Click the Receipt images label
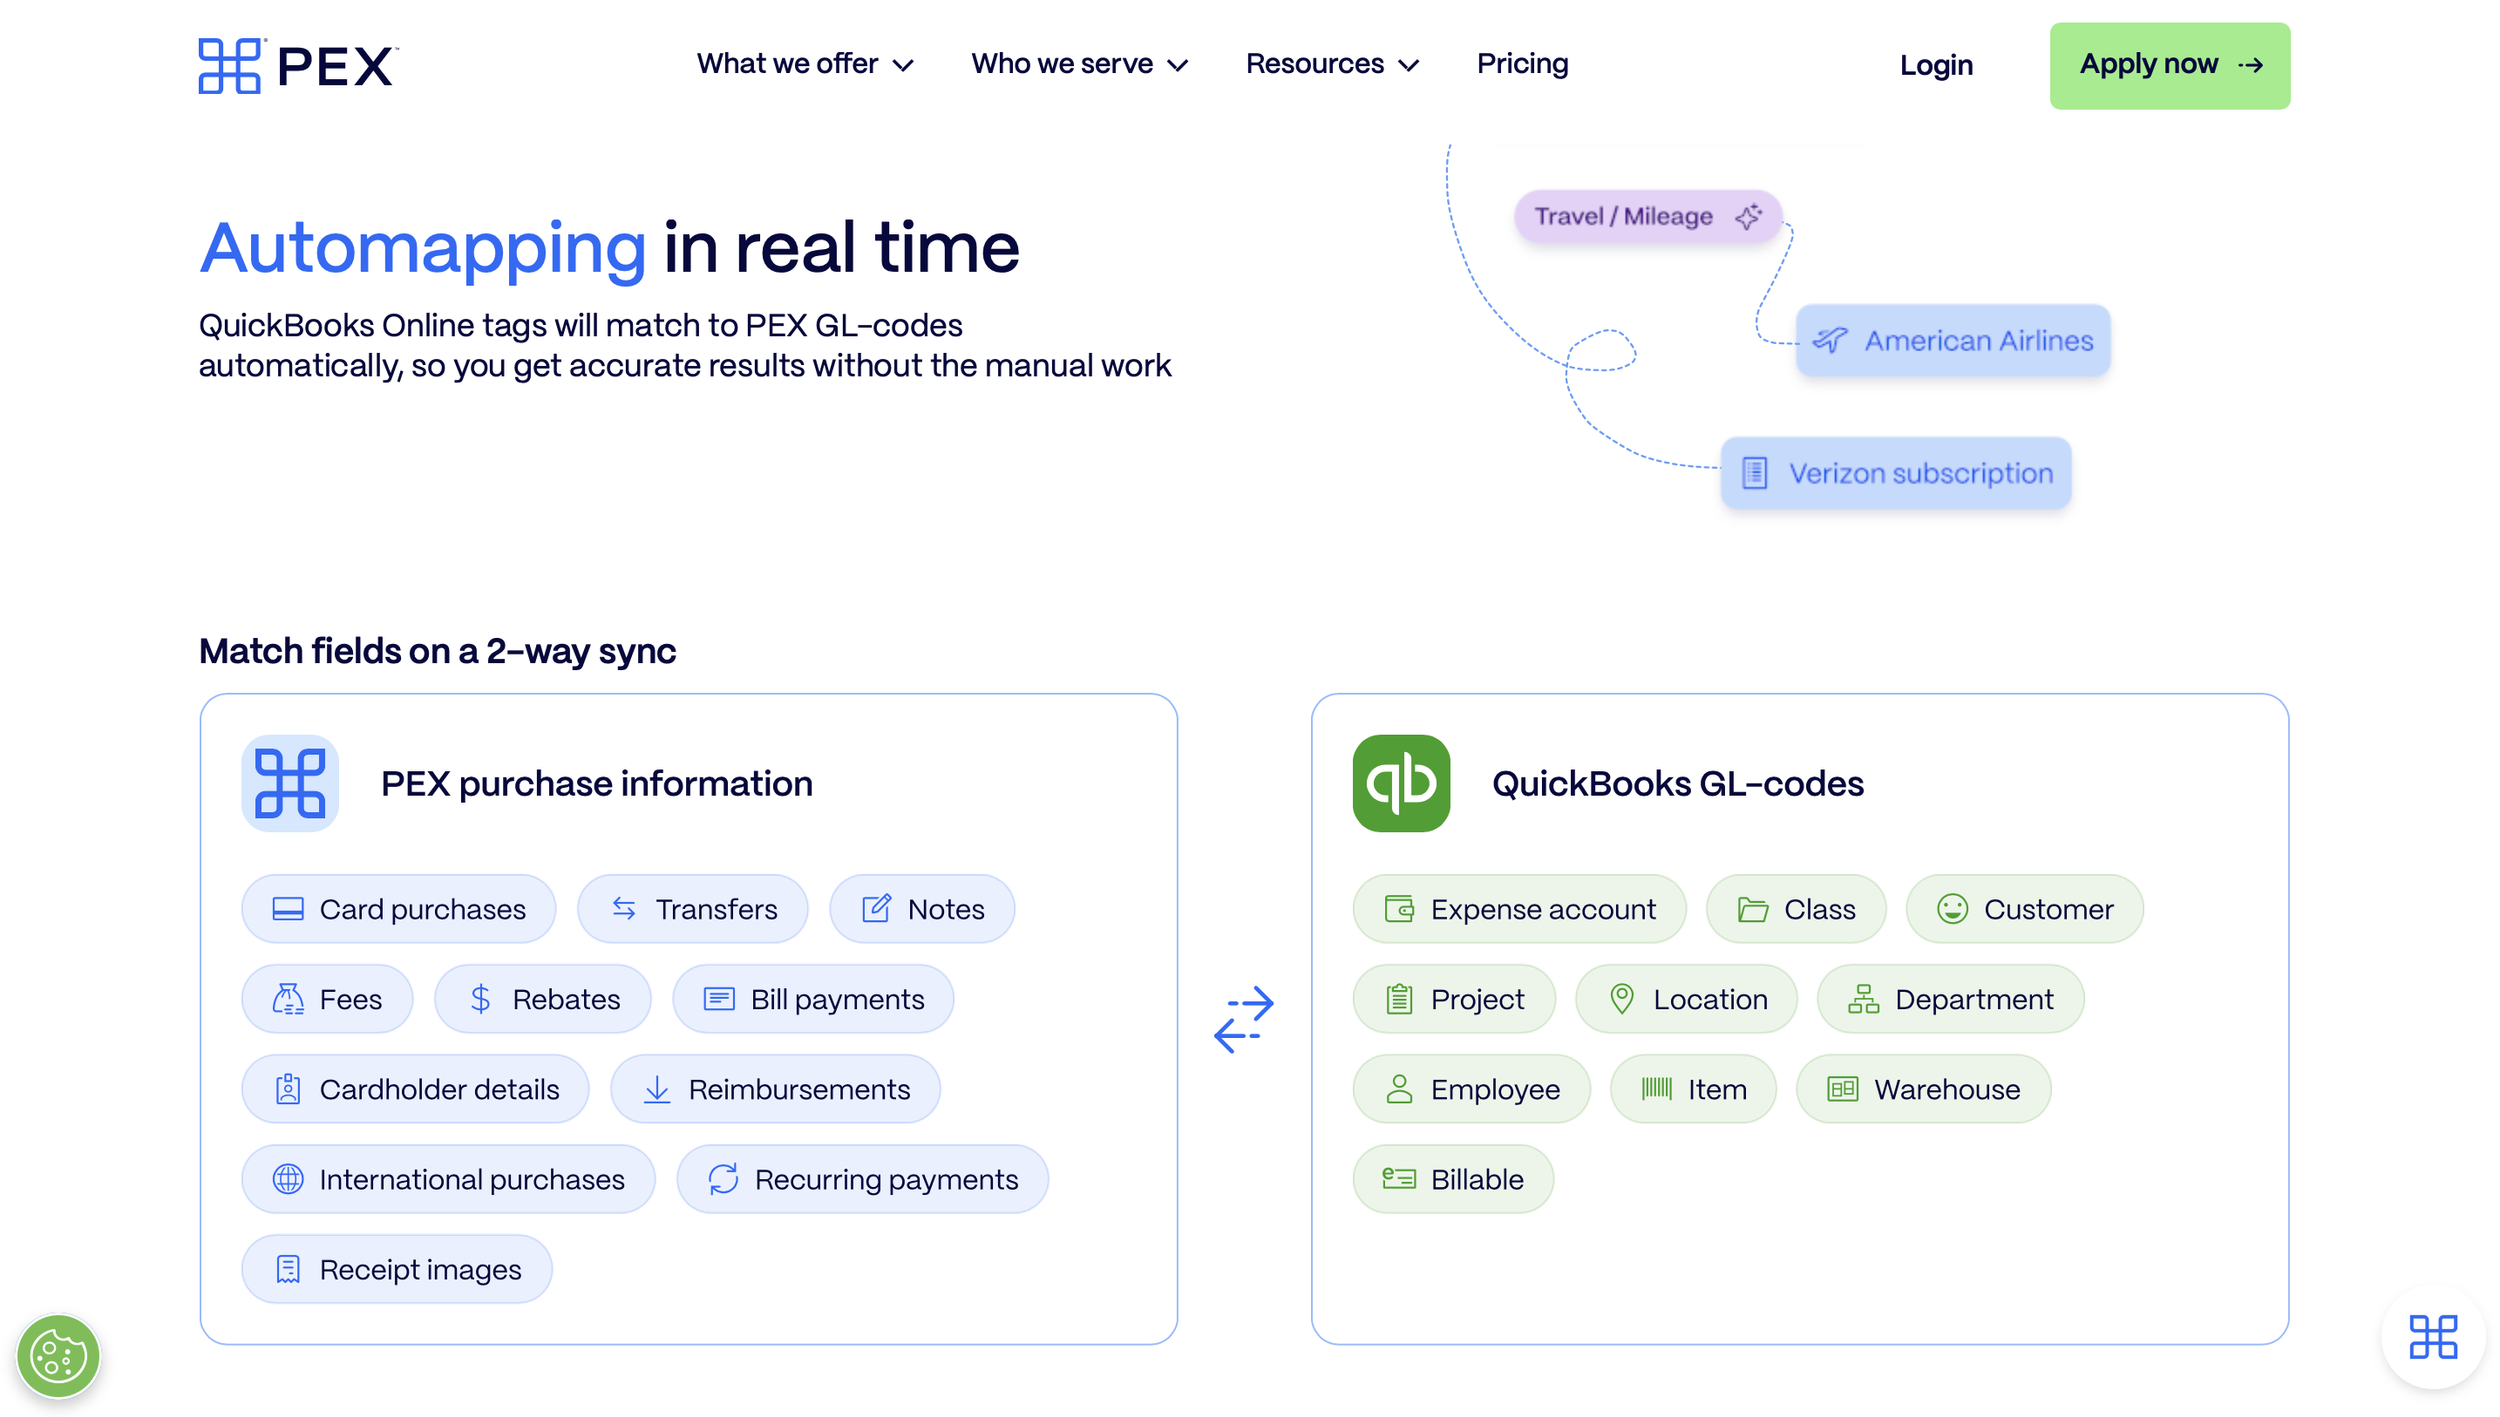Screen dimensions: 2500x1417 pyautogui.click(x=420, y=1269)
